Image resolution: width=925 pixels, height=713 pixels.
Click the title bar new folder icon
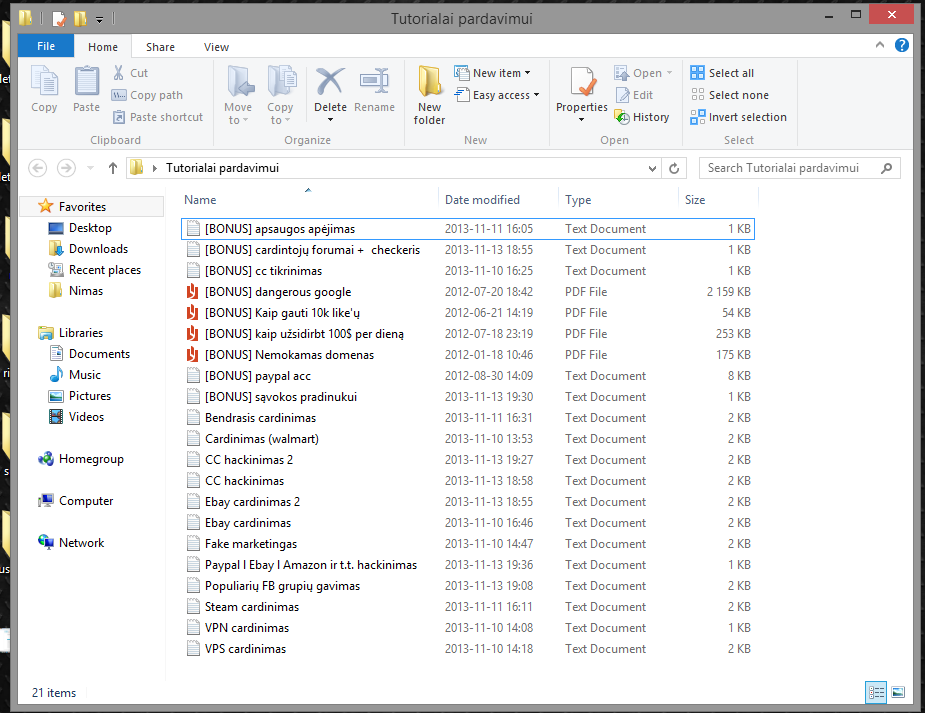[x=80, y=19]
